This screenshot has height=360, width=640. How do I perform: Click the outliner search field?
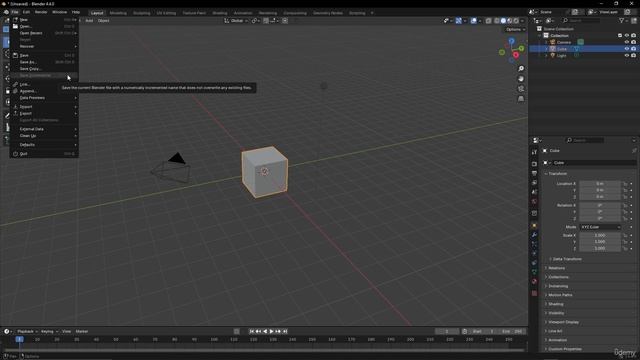click(581, 20)
